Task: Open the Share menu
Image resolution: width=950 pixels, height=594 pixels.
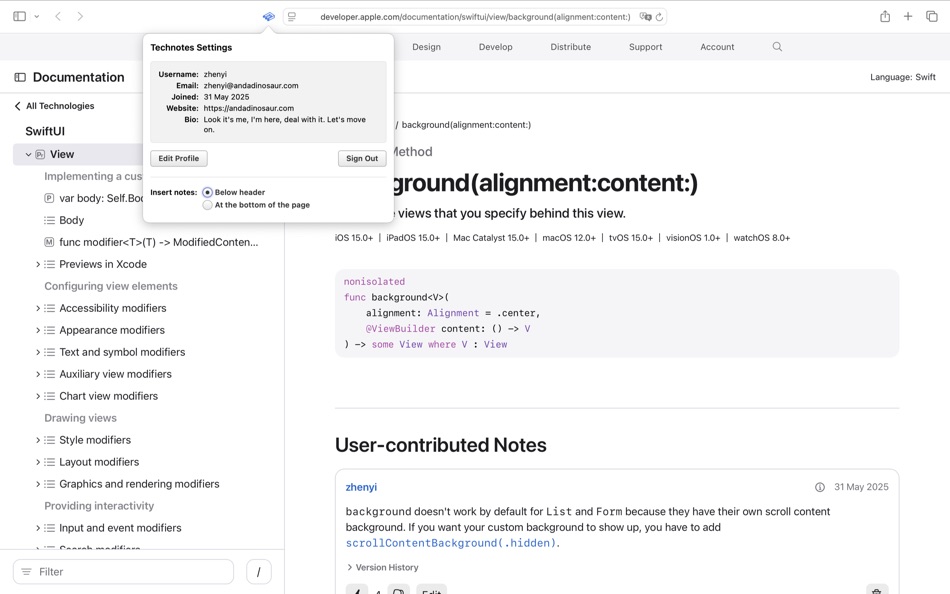Action: 885,16
